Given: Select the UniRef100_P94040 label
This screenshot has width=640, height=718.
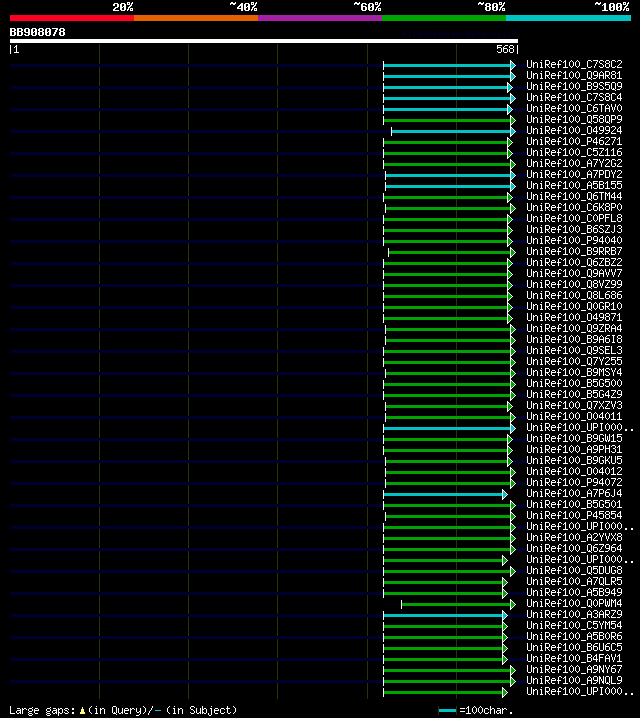Looking at the screenshot, I should (574, 240).
